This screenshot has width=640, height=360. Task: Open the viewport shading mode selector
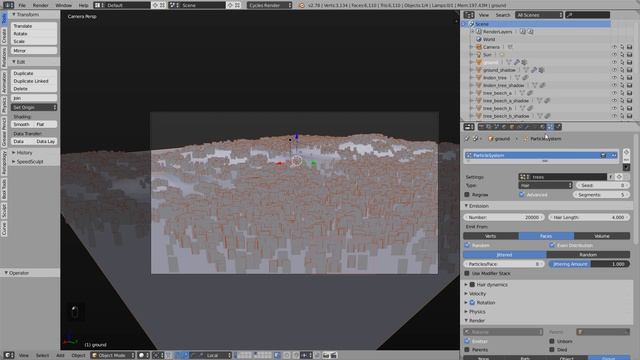(x=144, y=356)
